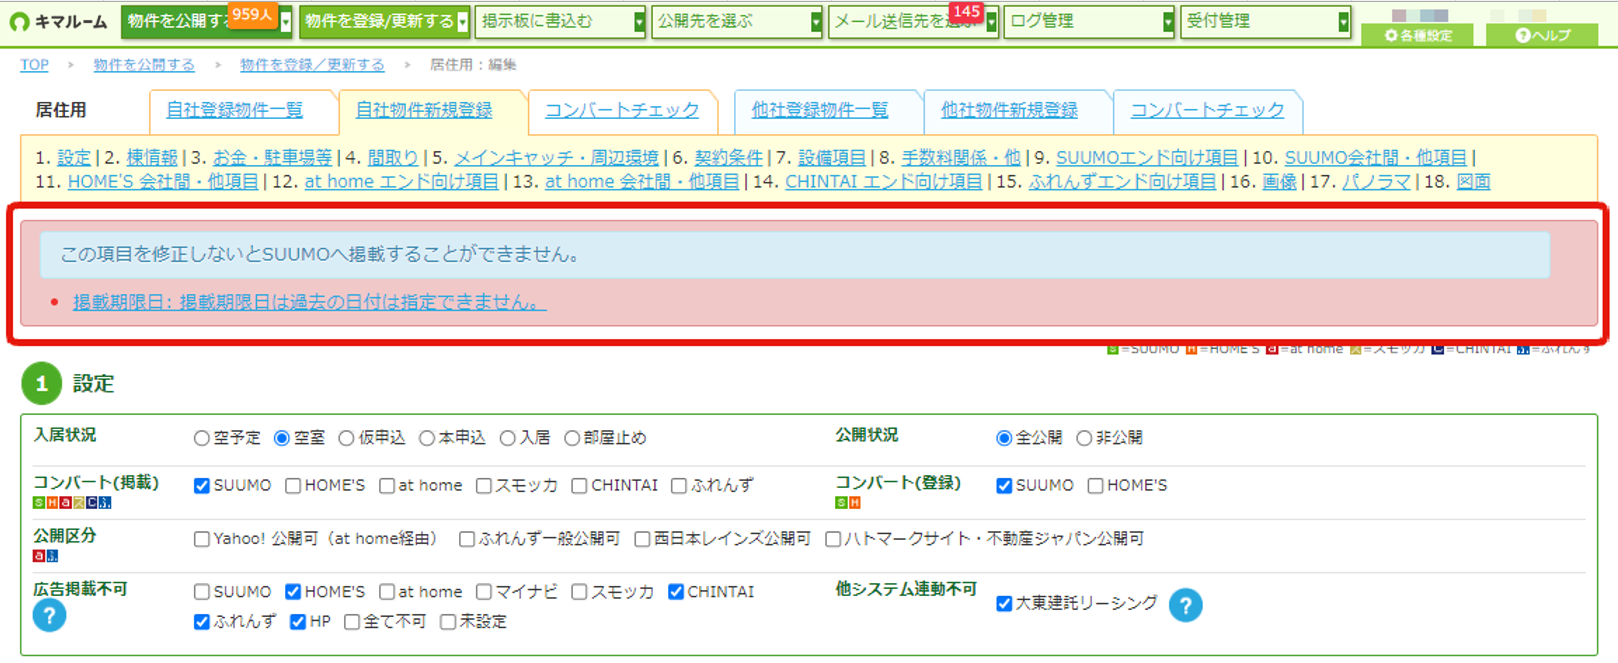Viewport: 1618px width, 663px height.
Task: Click the 145 mail count badge
Action: (x=965, y=12)
